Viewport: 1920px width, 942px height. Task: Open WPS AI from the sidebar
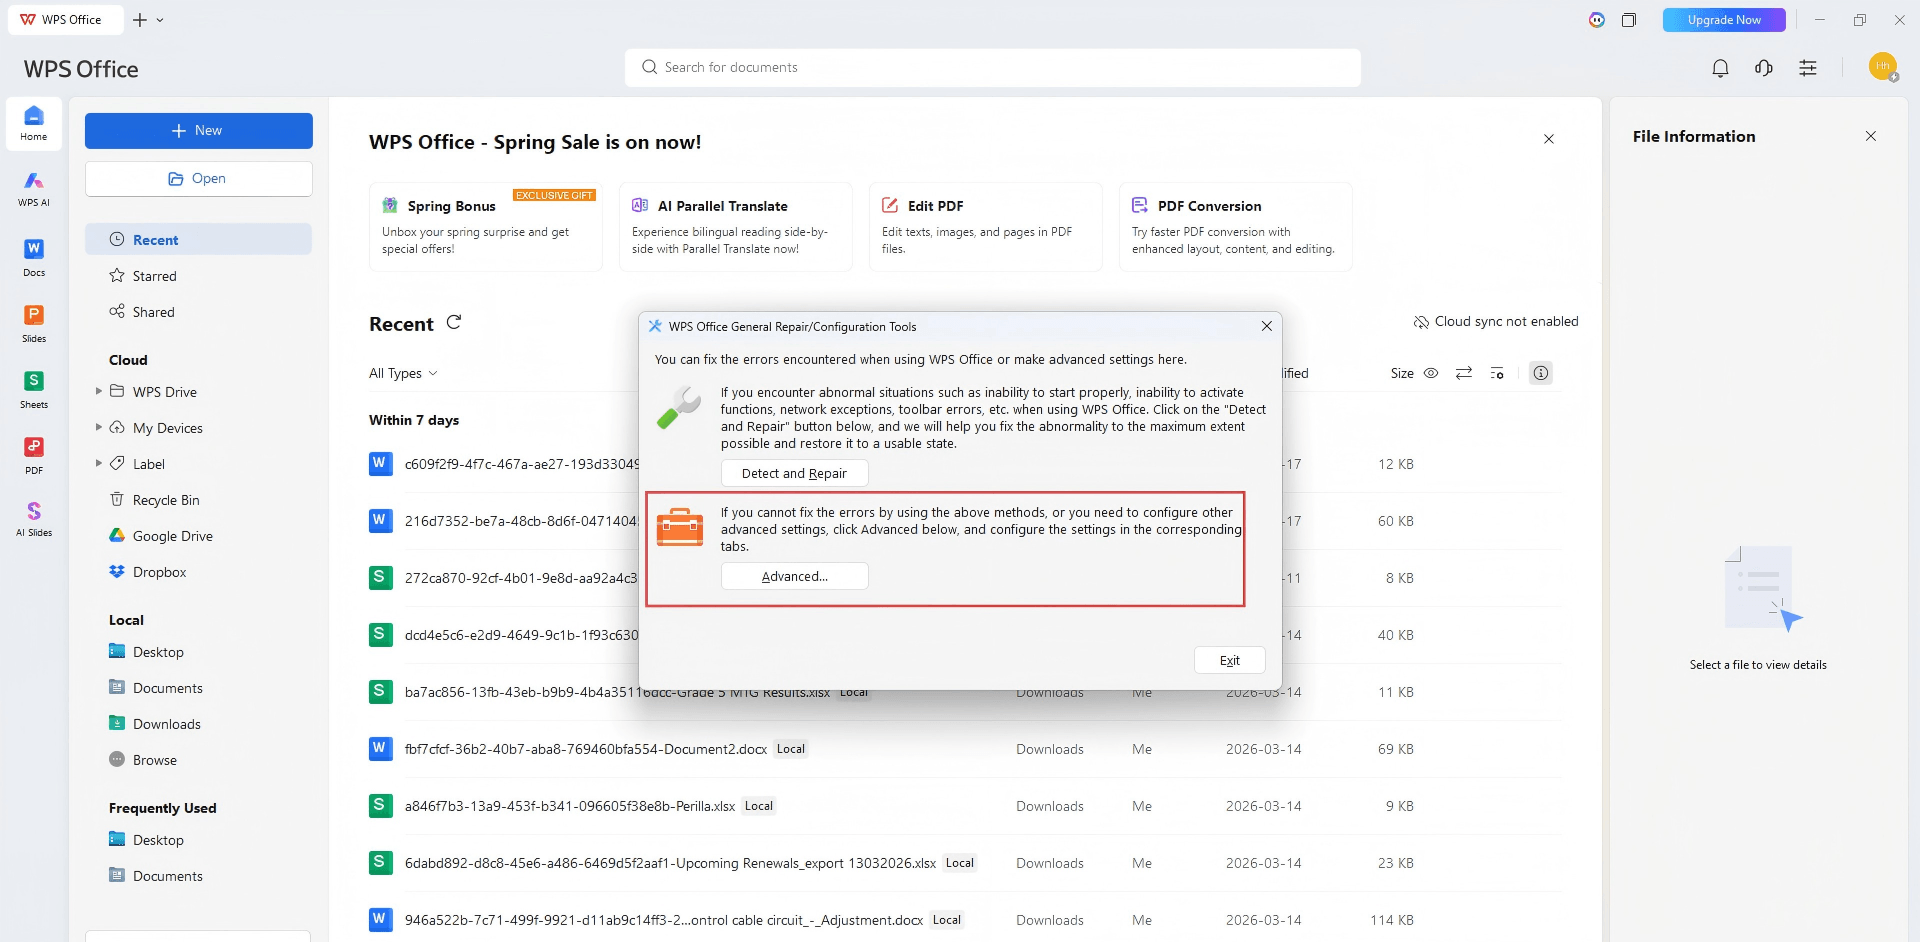click(x=34, y=187)
